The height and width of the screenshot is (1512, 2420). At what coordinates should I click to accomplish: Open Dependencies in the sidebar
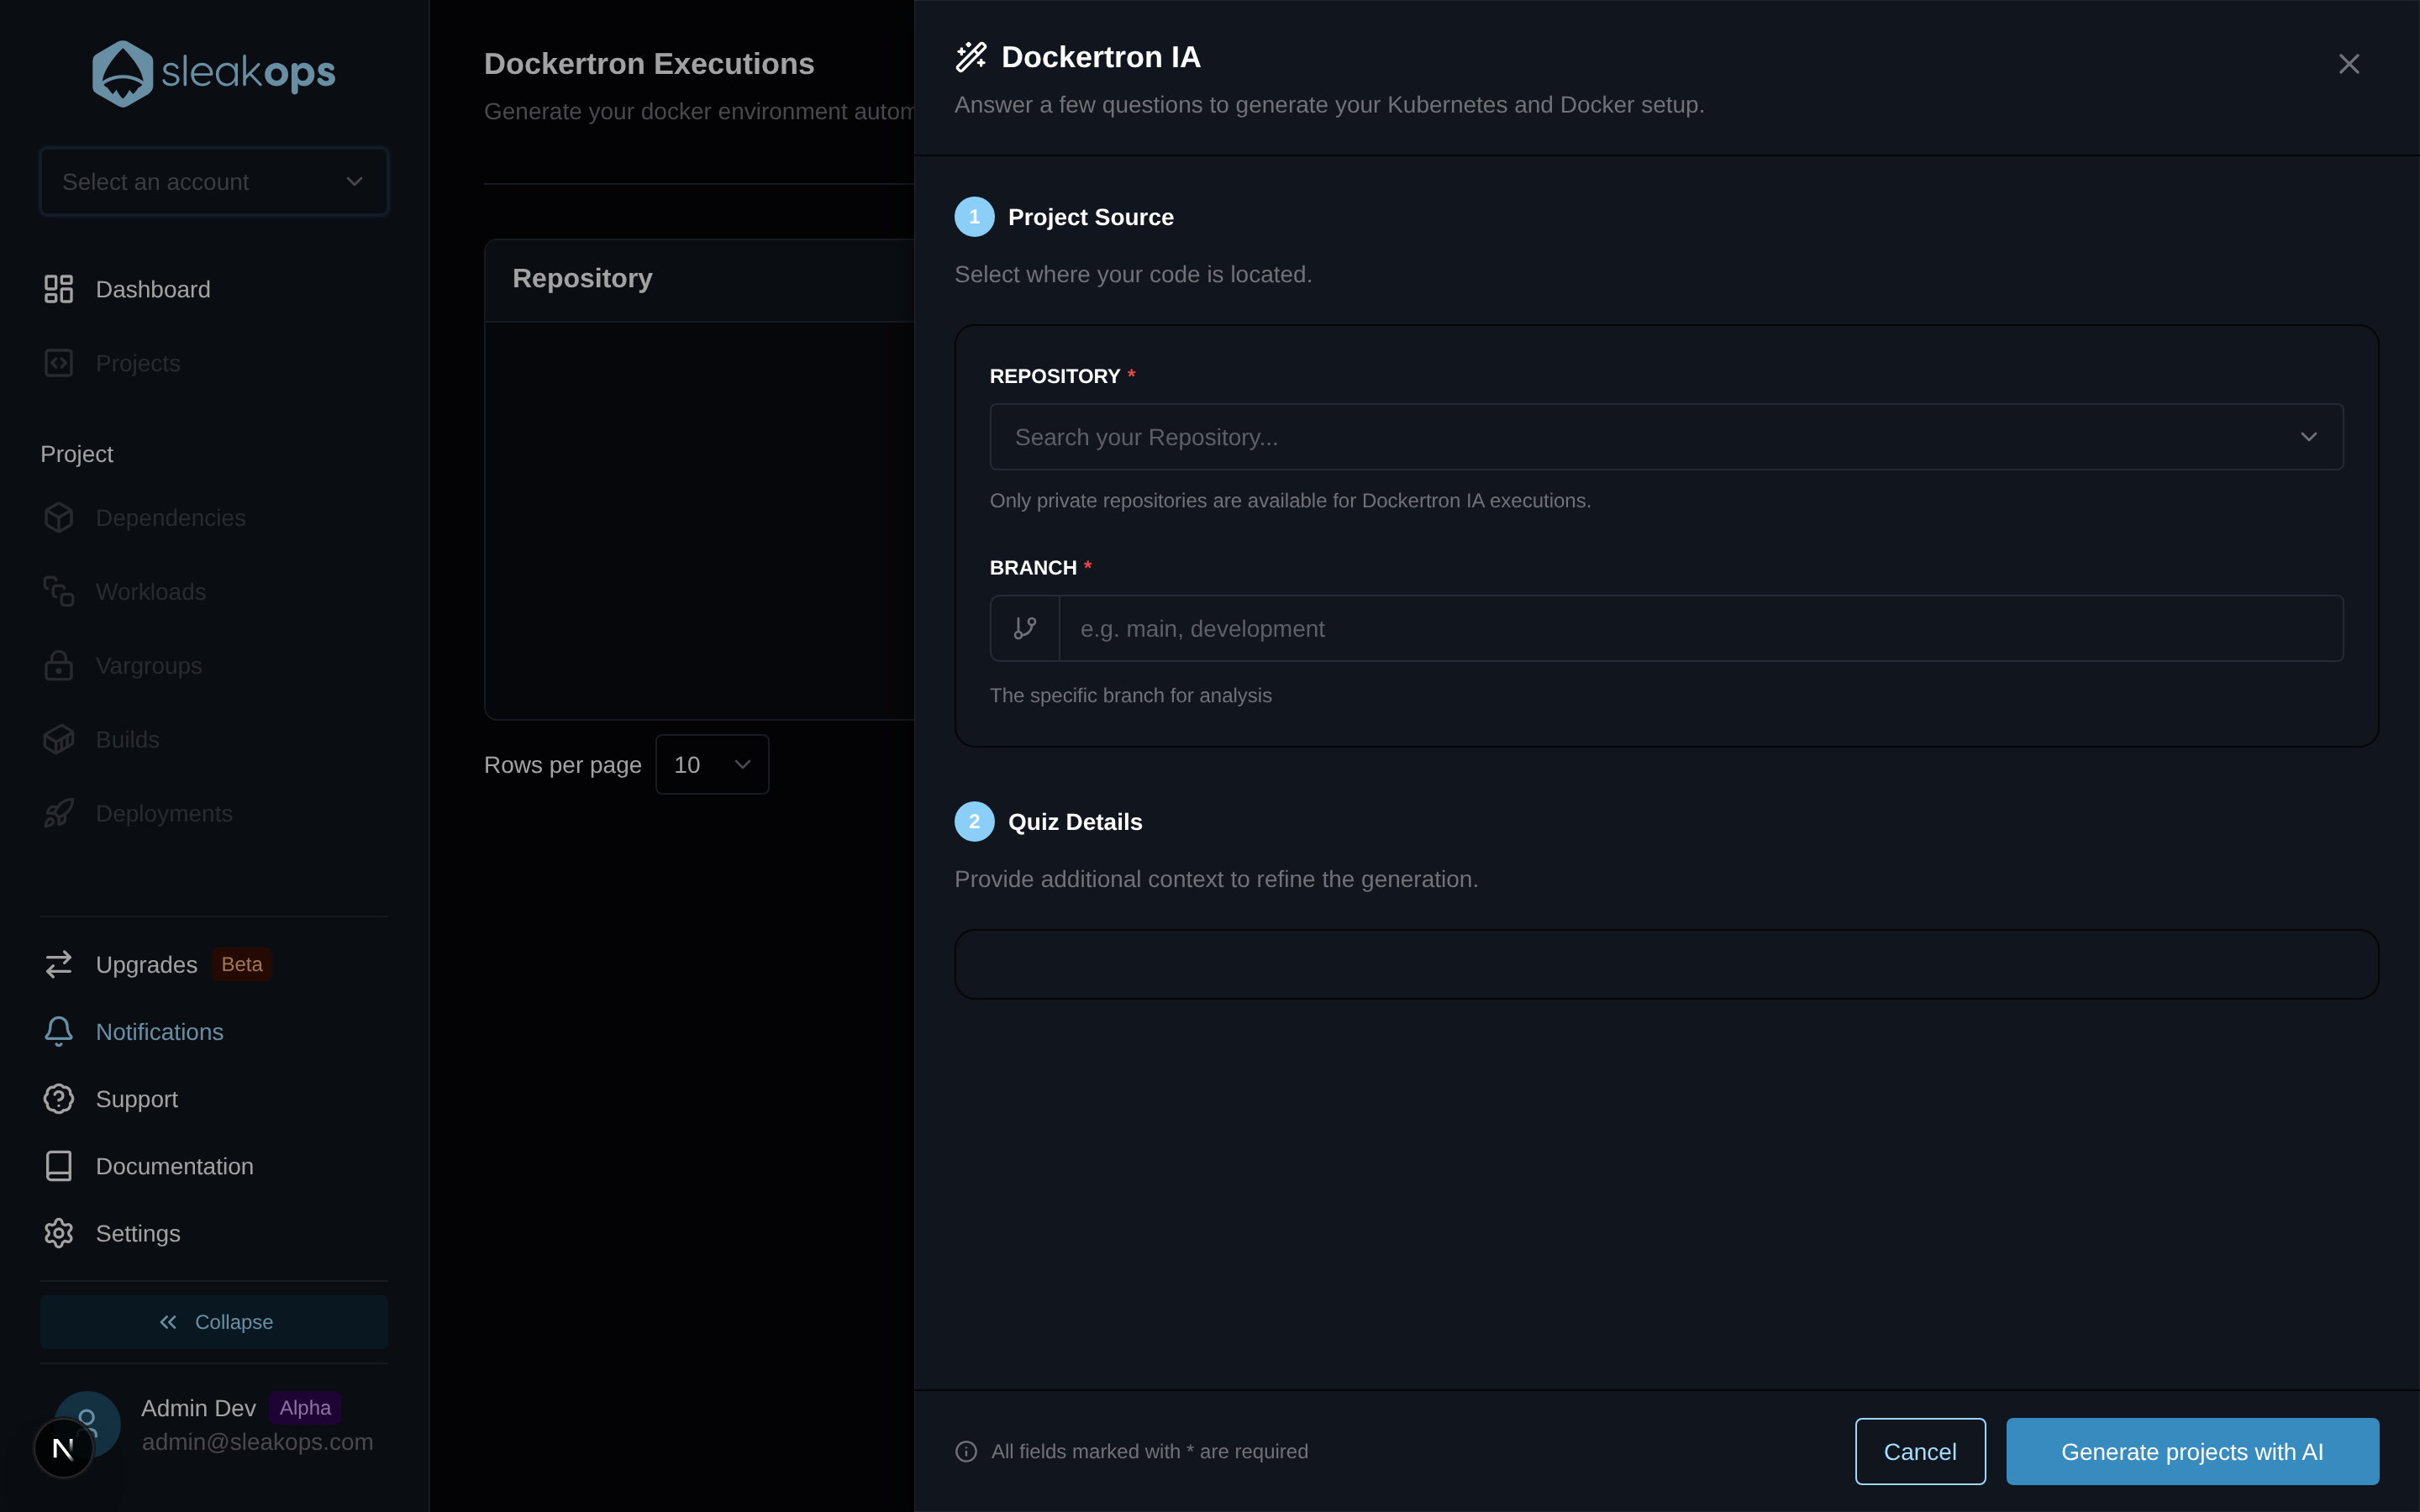214,518
